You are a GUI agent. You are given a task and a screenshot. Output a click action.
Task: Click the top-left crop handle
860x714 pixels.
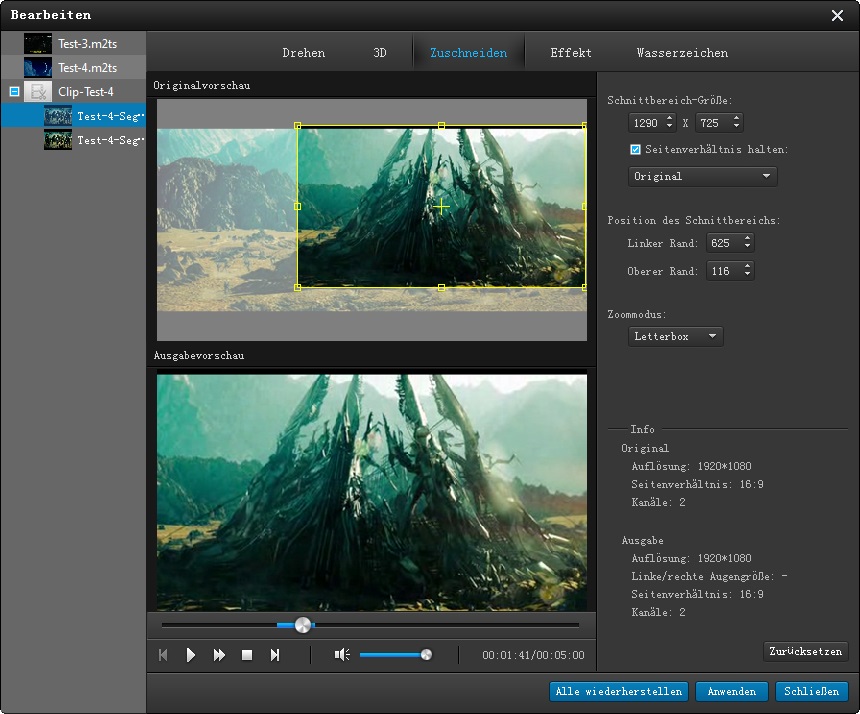pyautogui.click(x=298, y=126)
